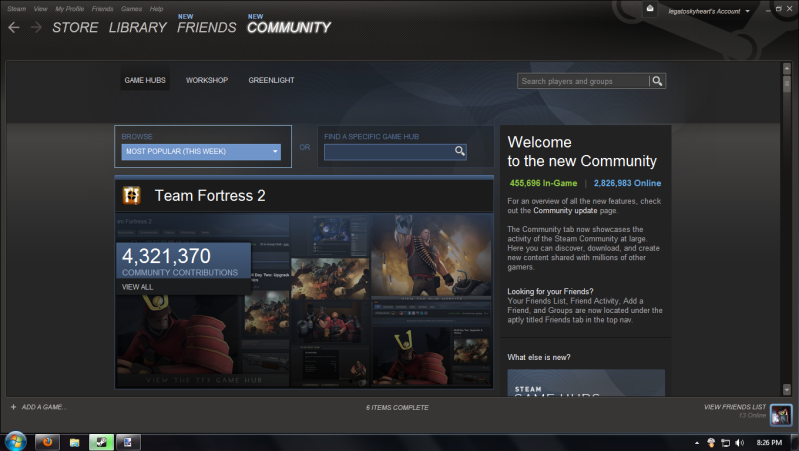Image resolution: width=799 pixels, height=451 pixels.
Task: Open the Community update page link
Action: (x=565, y=210)
